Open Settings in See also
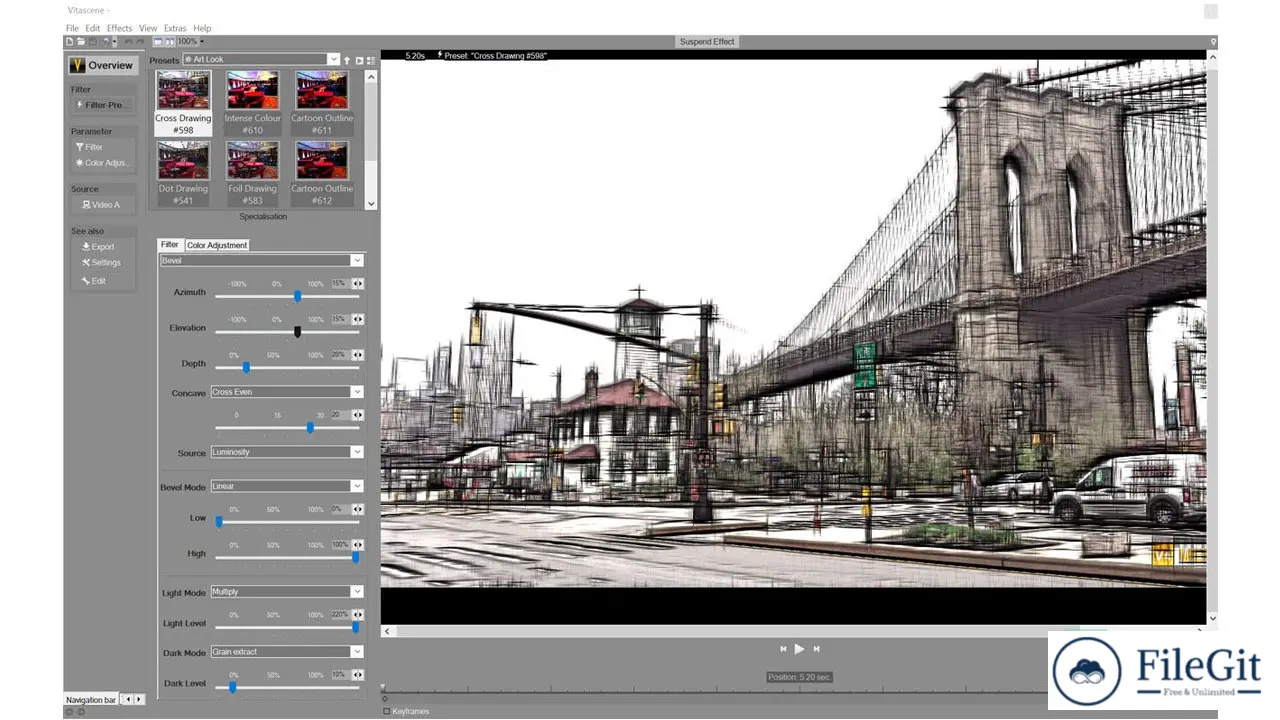This screenshot has height=720, width=1280. pyautogui.click(x=102, y=262)
